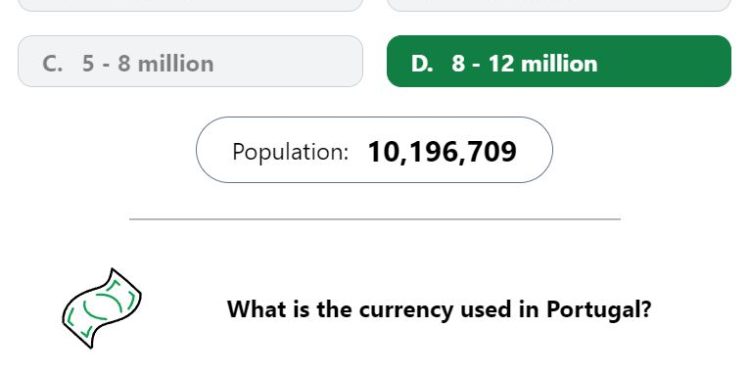This screenshot has height=375, width=750.
Task: Click the highlighted green correct answer bar
Action: click(x=559, y=61)
